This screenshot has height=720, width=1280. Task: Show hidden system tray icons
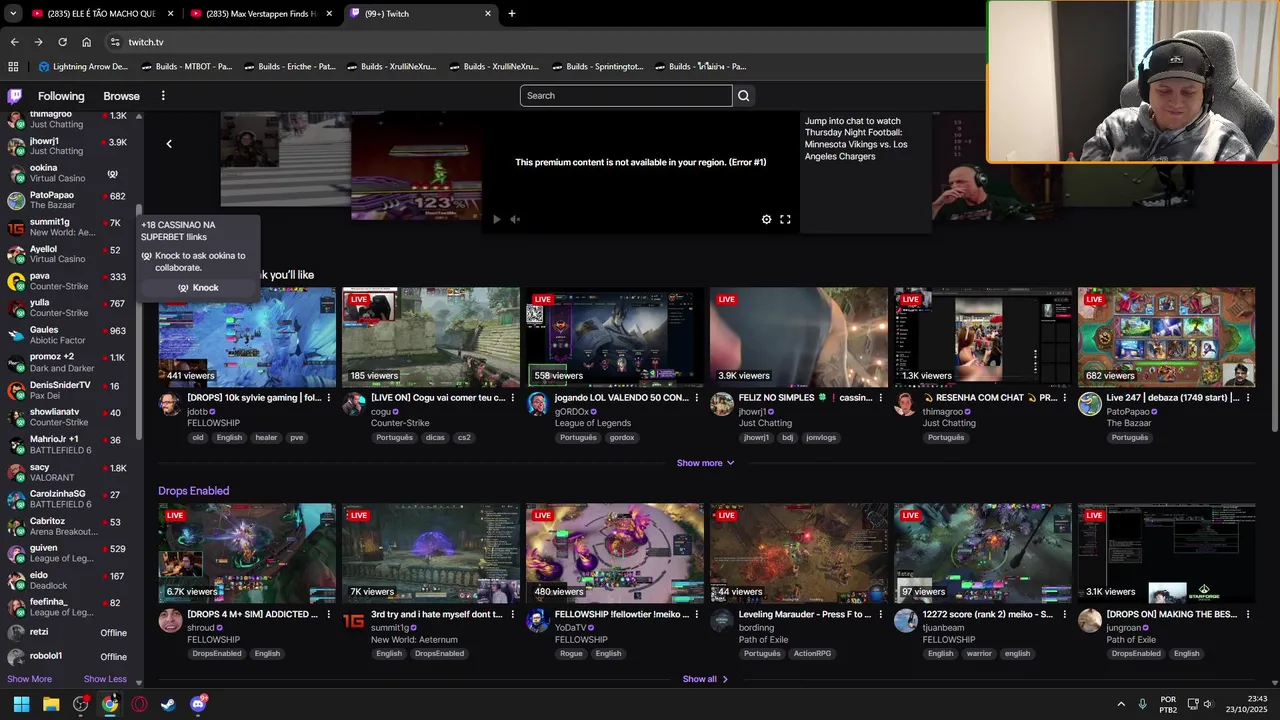1121,704
